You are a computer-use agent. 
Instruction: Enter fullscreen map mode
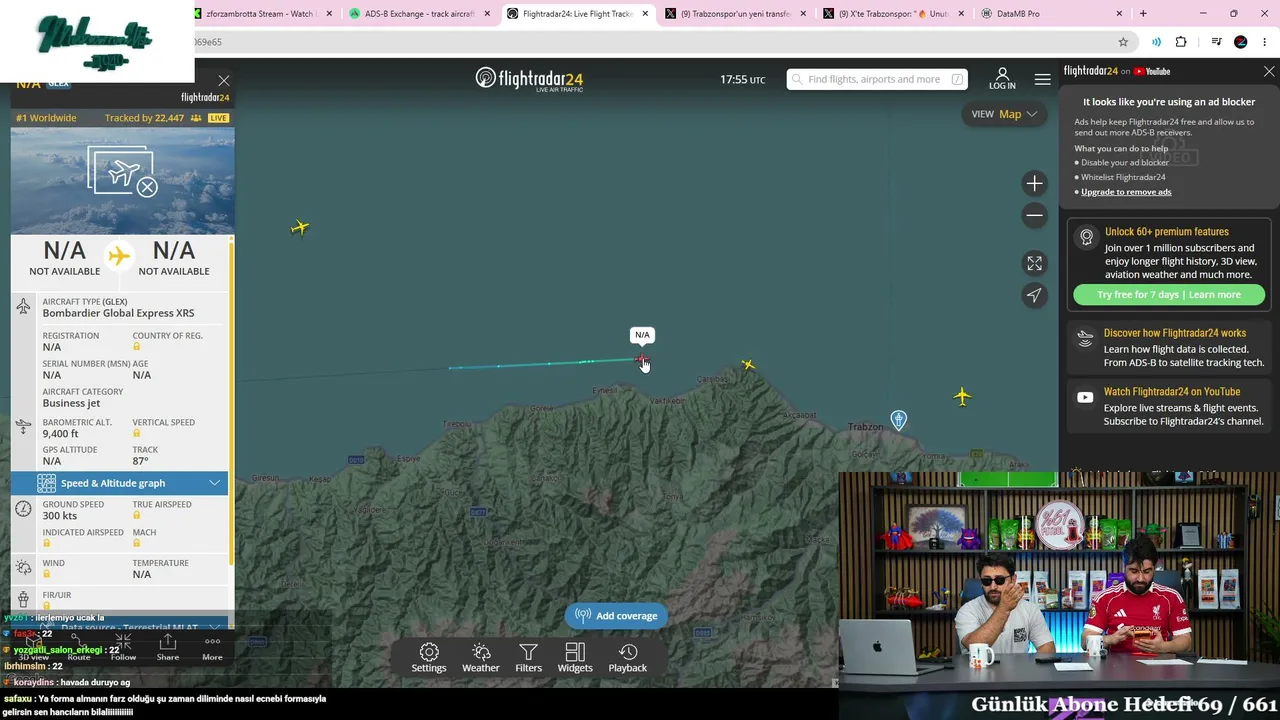[x=1034, y=263]
